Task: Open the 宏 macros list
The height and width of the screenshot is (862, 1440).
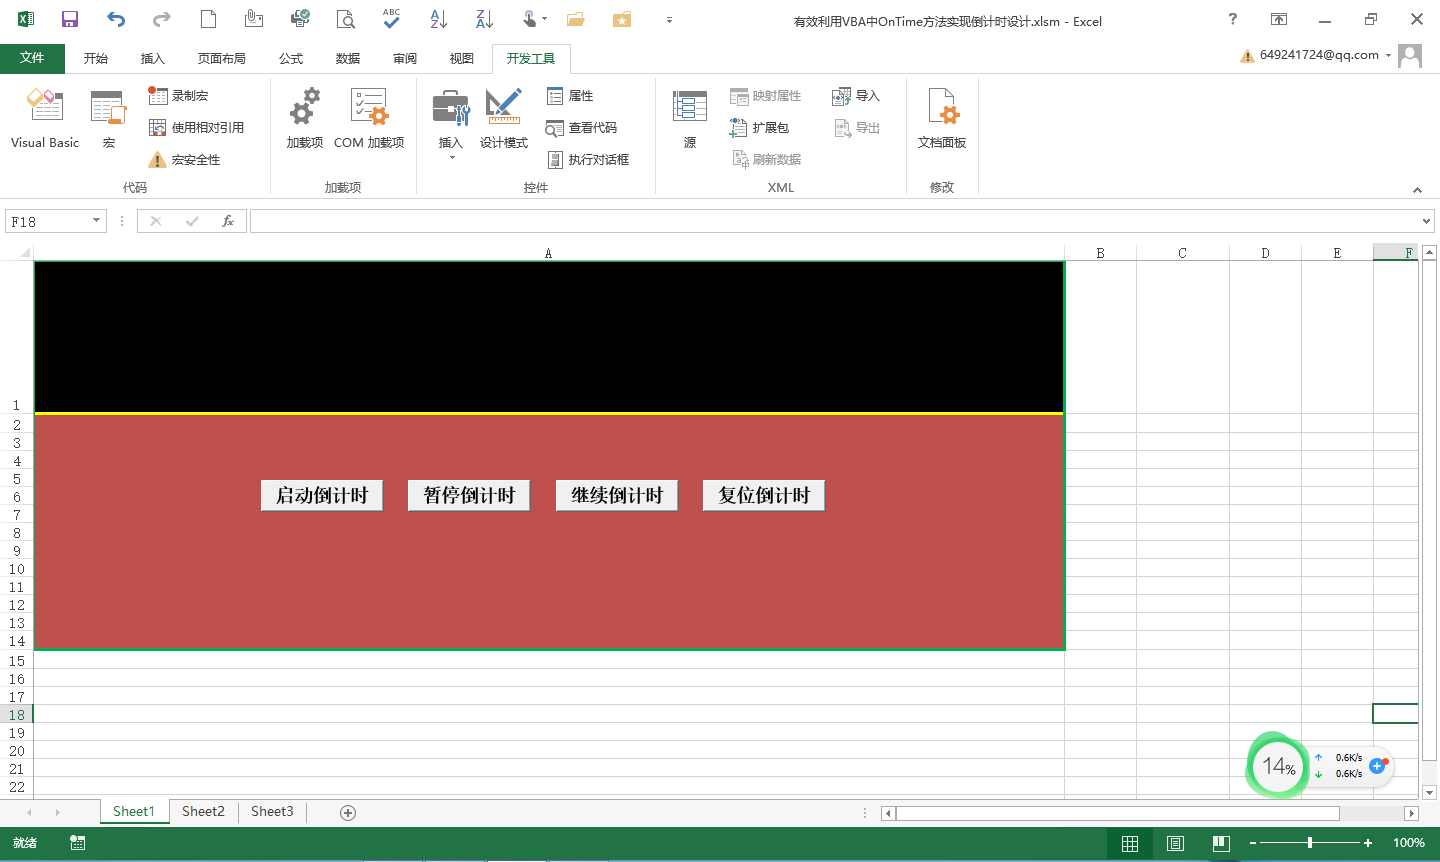Action: click(108, 119)
